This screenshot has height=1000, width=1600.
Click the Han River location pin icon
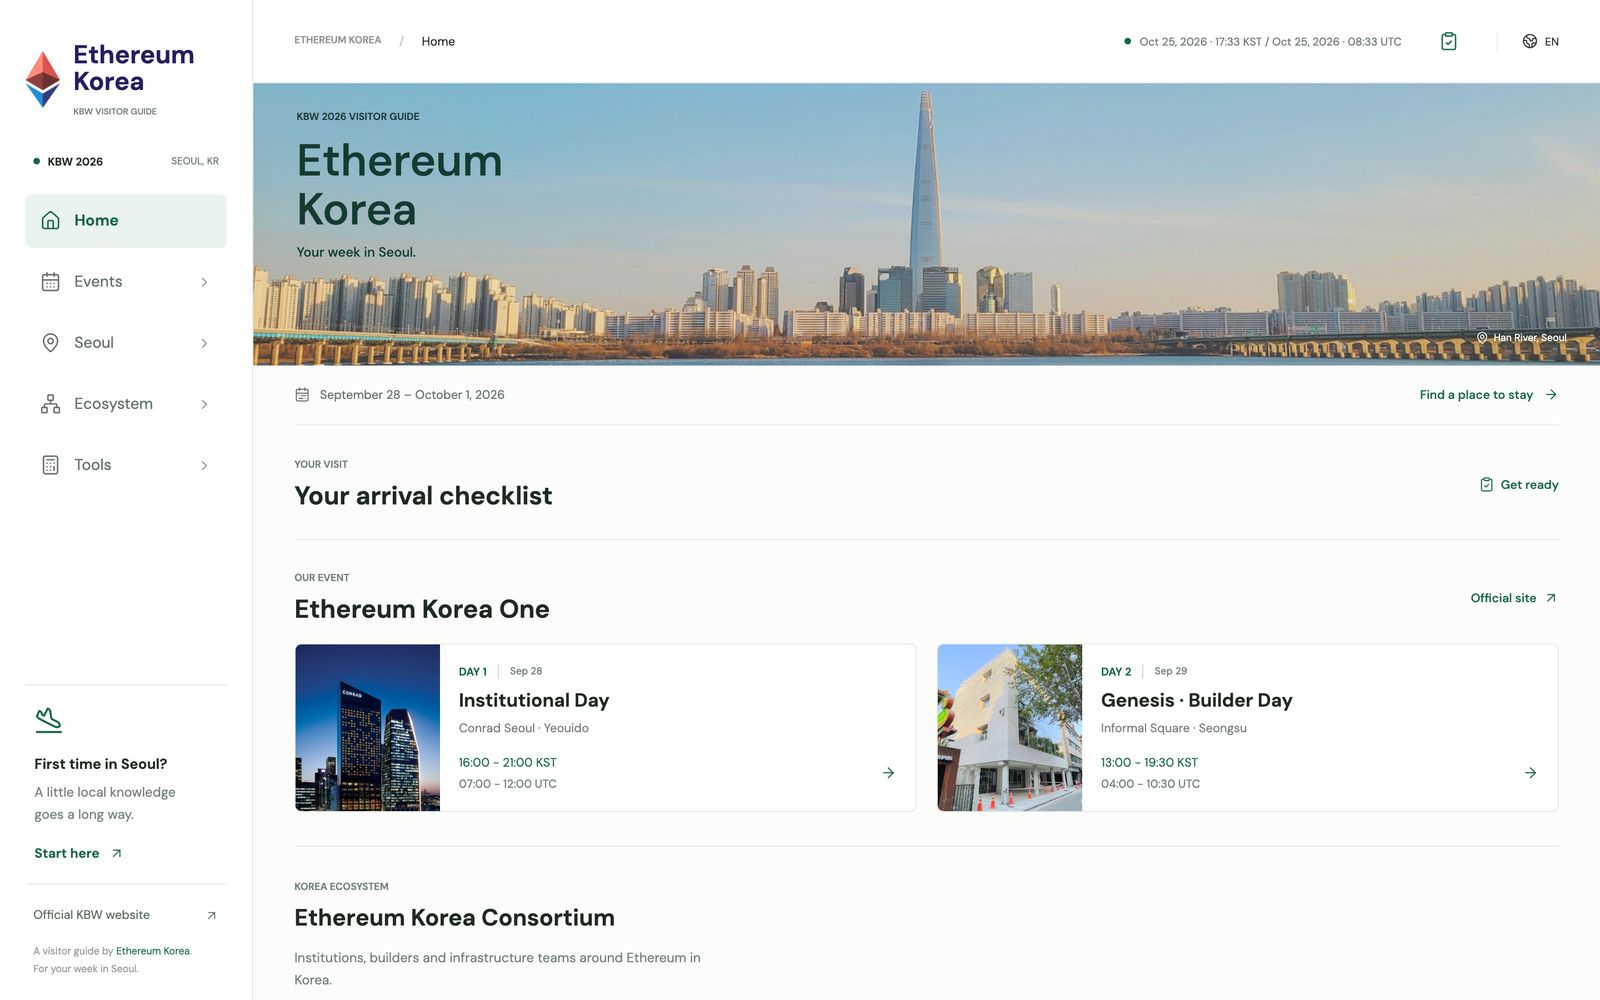1482,338
